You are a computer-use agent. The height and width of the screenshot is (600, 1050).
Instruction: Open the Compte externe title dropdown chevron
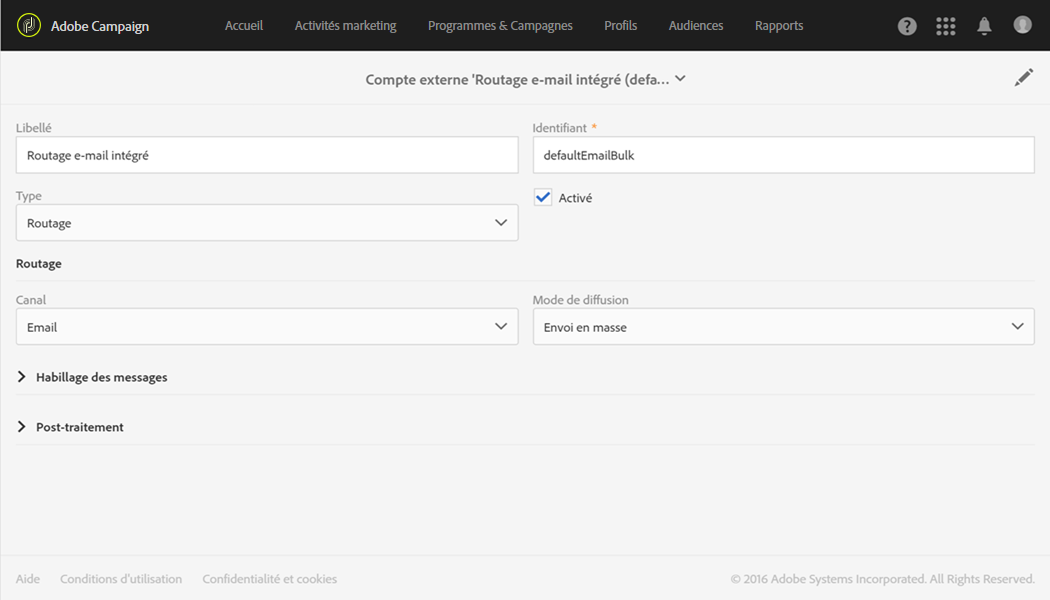click(x=680, y=79)
